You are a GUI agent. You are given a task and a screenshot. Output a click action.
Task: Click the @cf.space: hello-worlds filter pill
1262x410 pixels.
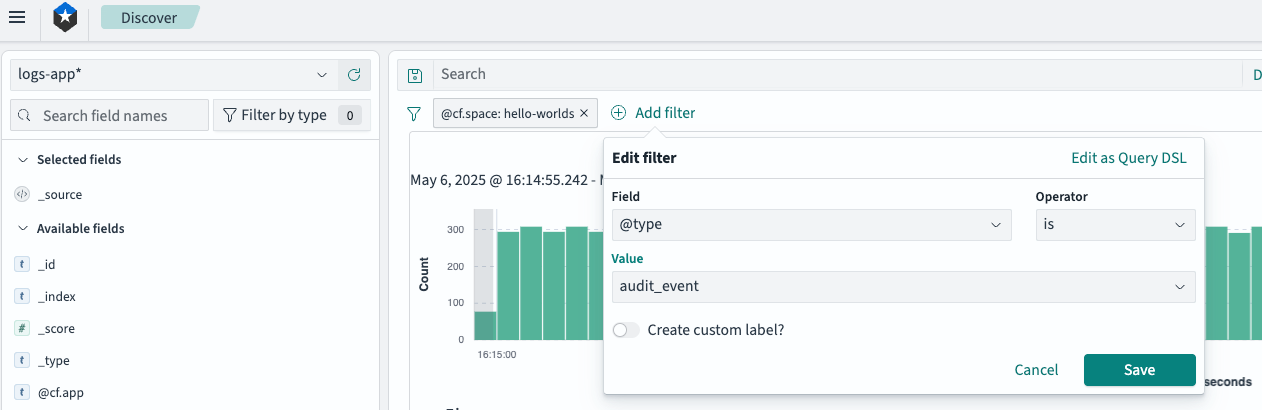pos(508,113)
